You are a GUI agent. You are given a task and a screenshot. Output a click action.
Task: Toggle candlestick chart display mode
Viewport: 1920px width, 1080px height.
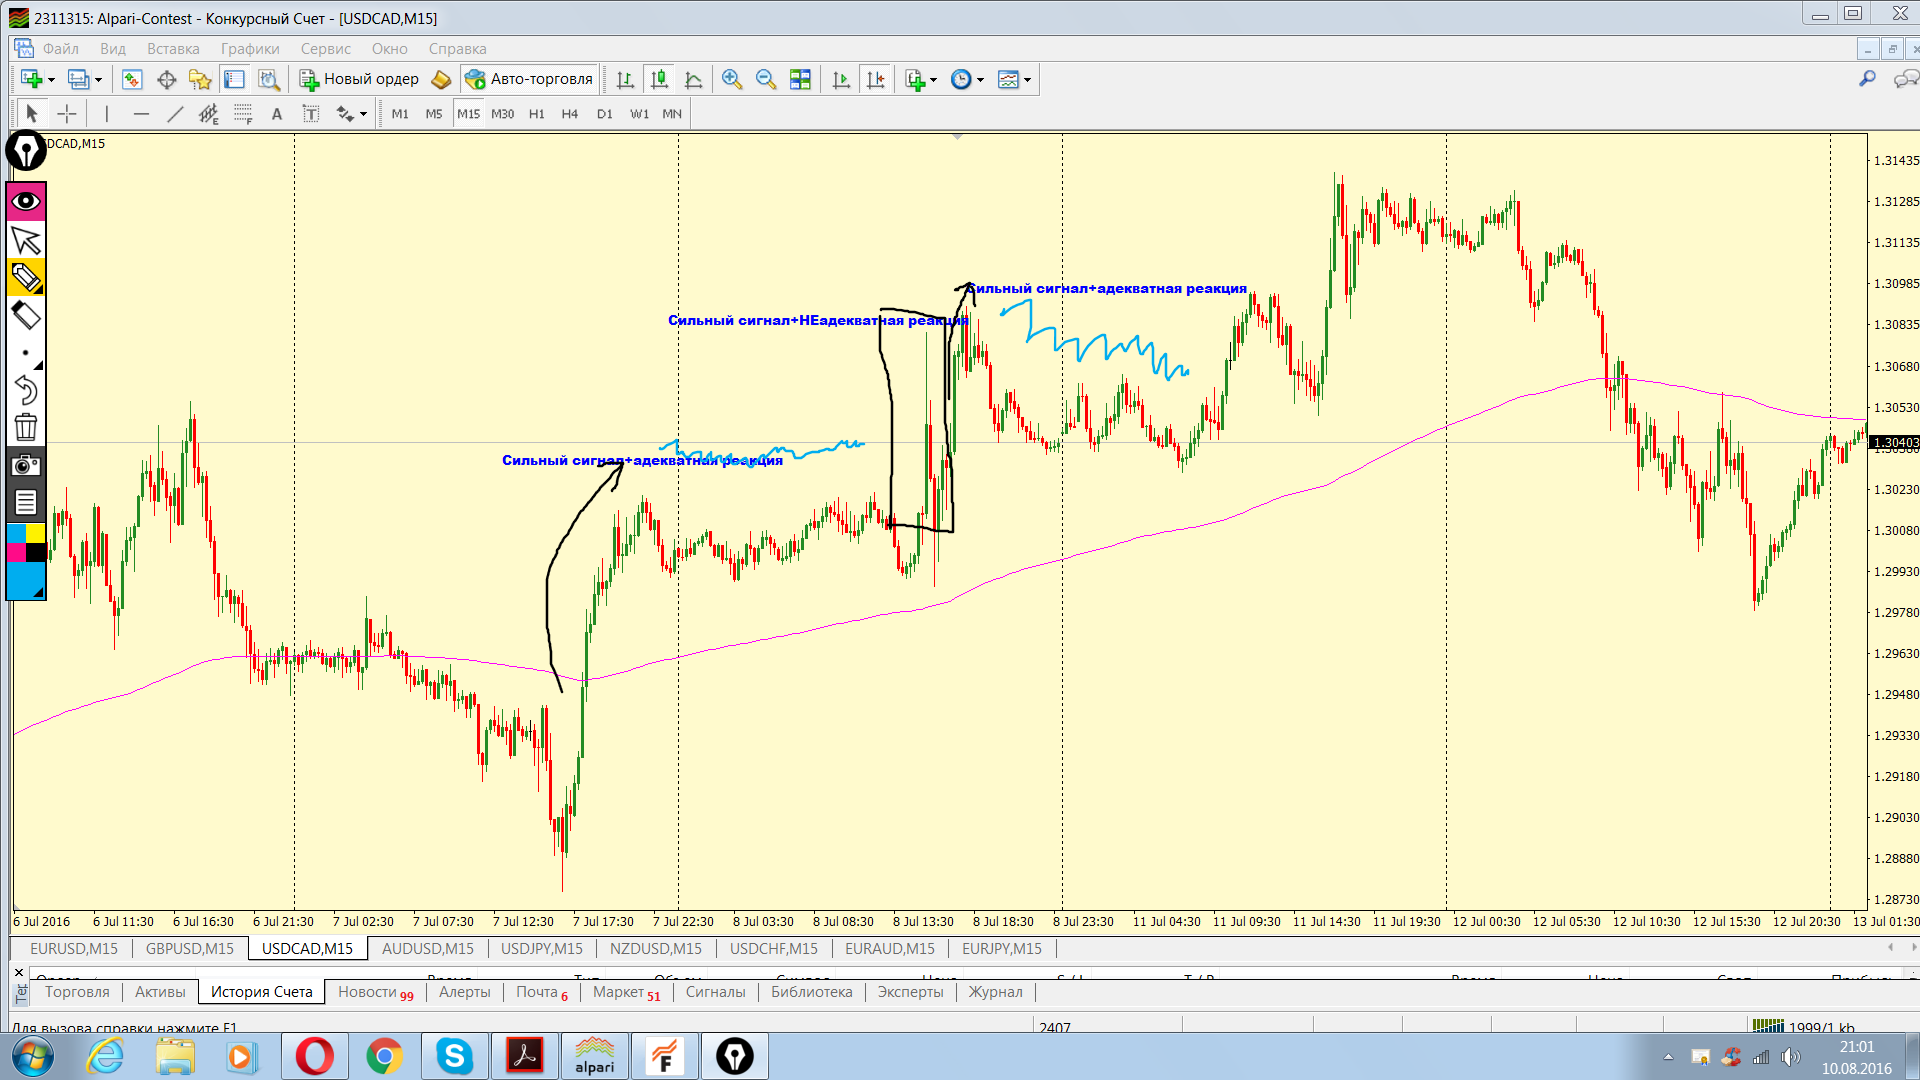point(659,80)
